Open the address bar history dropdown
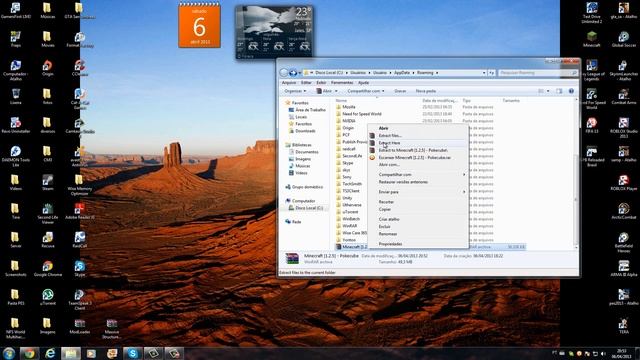640x360 pixels. click(484, 73)
